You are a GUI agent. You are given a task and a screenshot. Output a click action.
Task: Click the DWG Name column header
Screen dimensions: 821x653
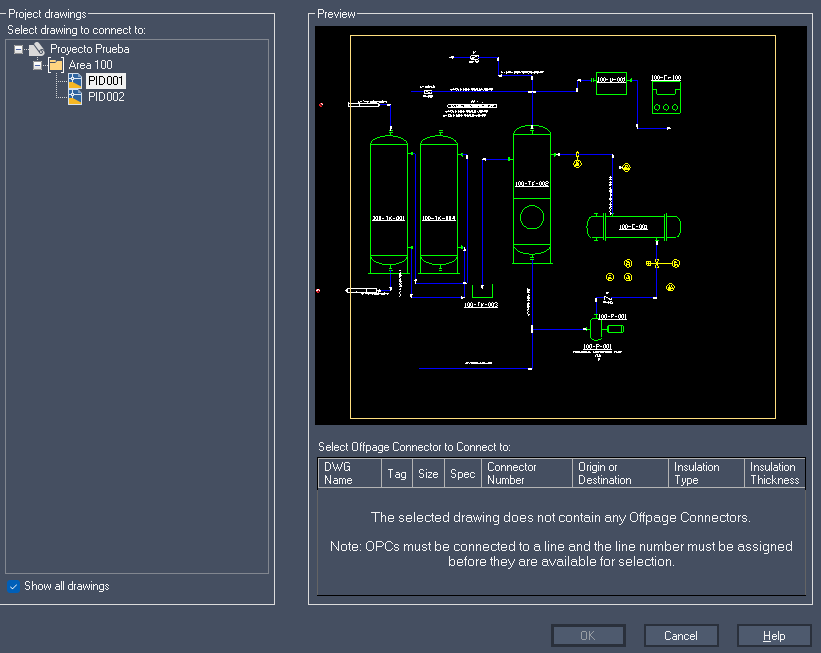click(x=349, y=473)
